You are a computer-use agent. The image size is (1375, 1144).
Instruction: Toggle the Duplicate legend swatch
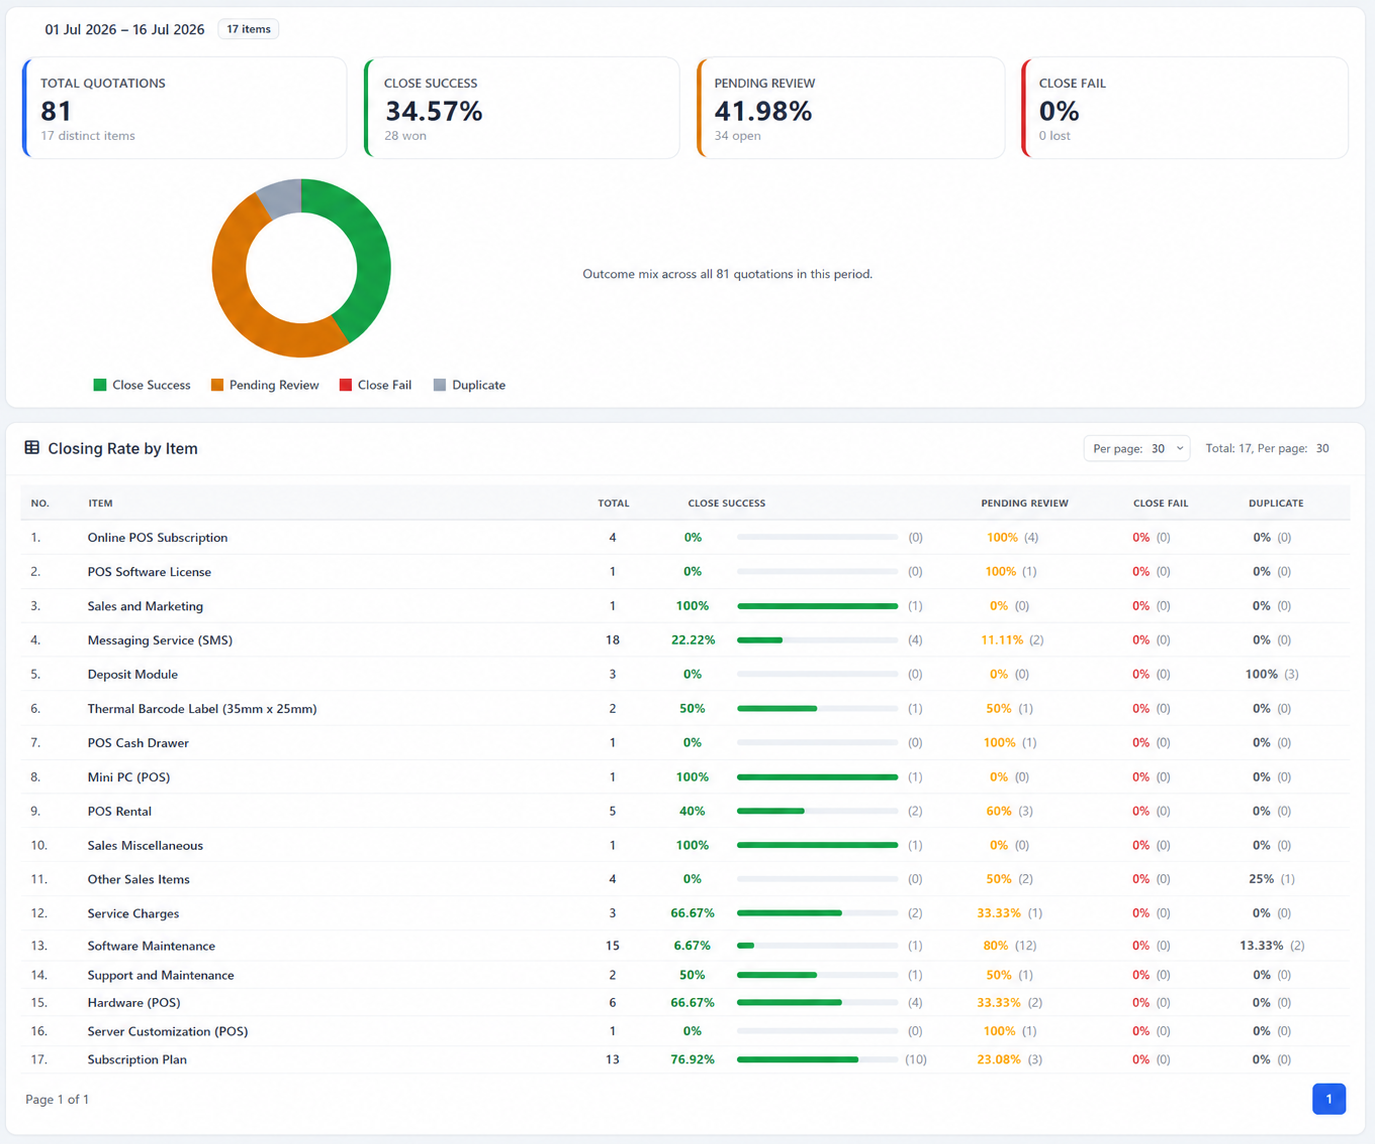click(x=440, y=385)
